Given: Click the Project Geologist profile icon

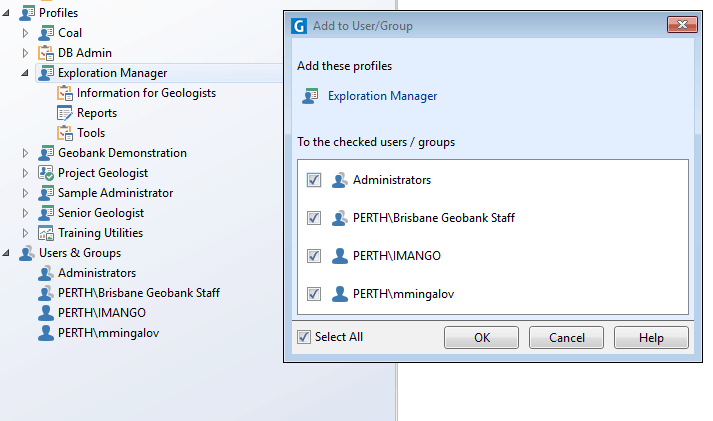Looking at the screenshot, I should pyautogui.click(x=45, y=173).
